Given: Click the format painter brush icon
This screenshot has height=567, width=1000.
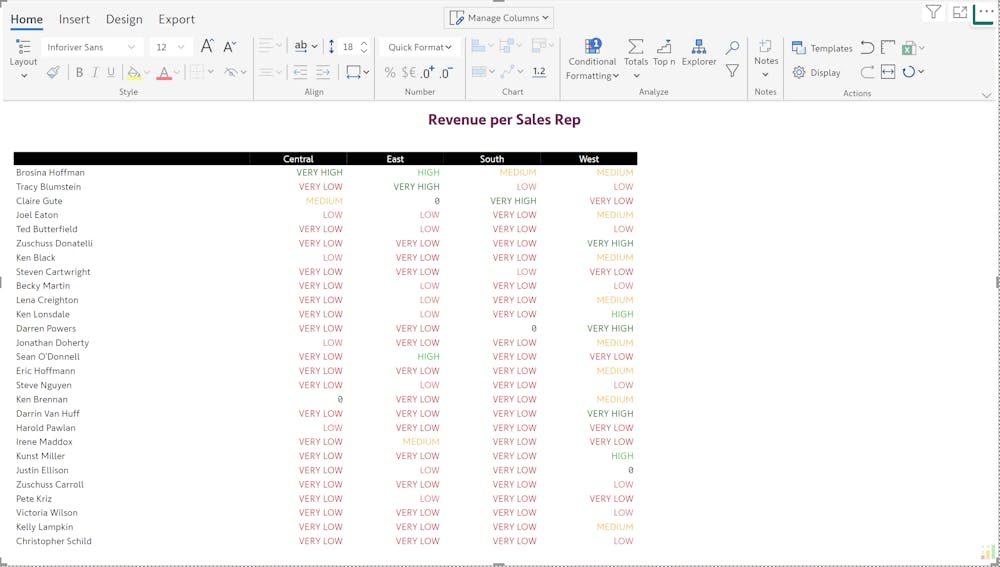Looking at the screenshot, I should [x=53, y=72].
